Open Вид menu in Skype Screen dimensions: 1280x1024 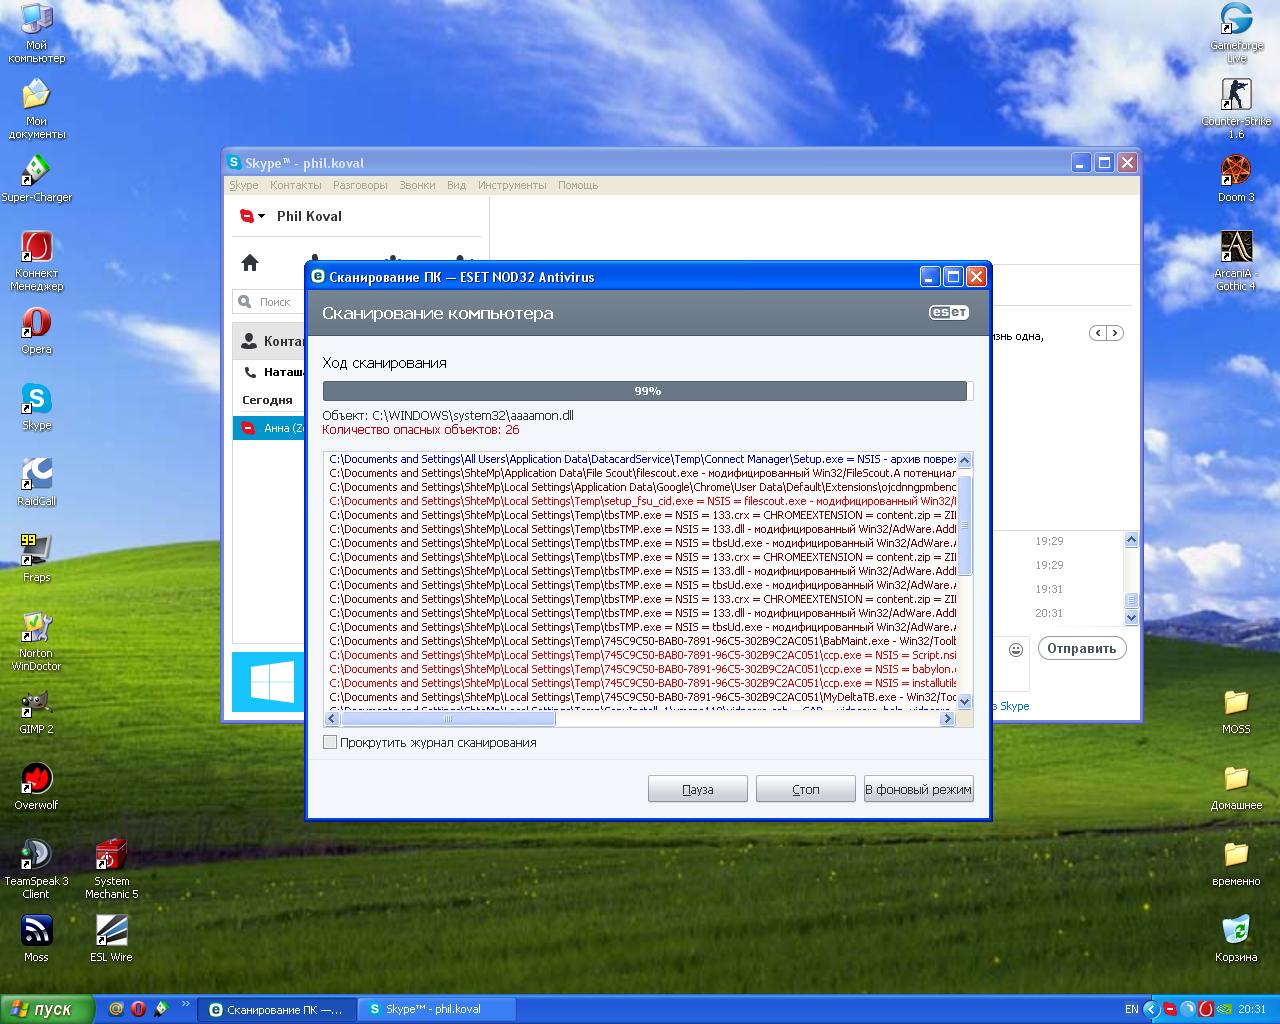[456, 185]
